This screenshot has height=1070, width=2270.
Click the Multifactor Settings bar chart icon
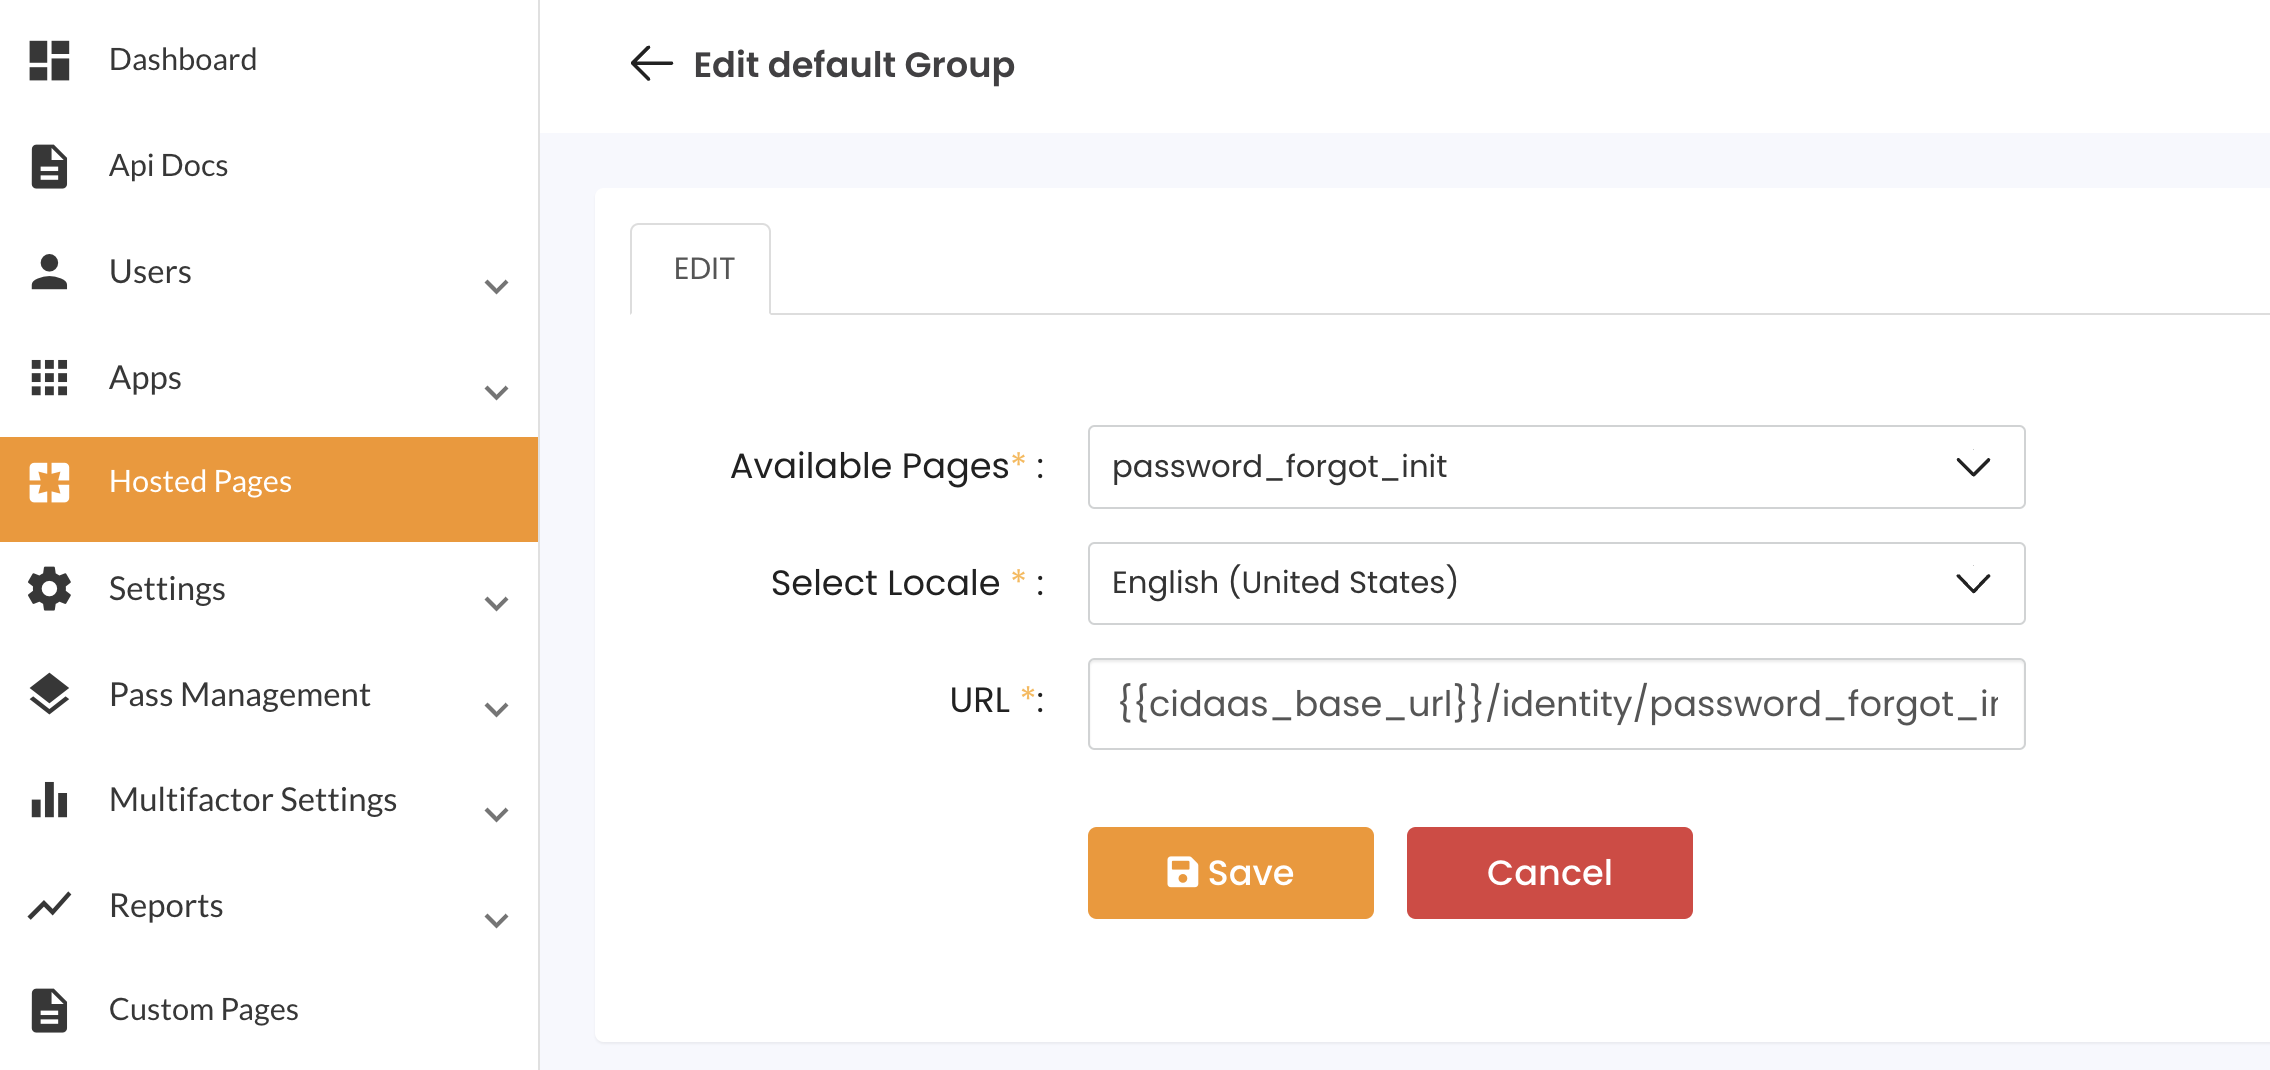pos(49,800)
